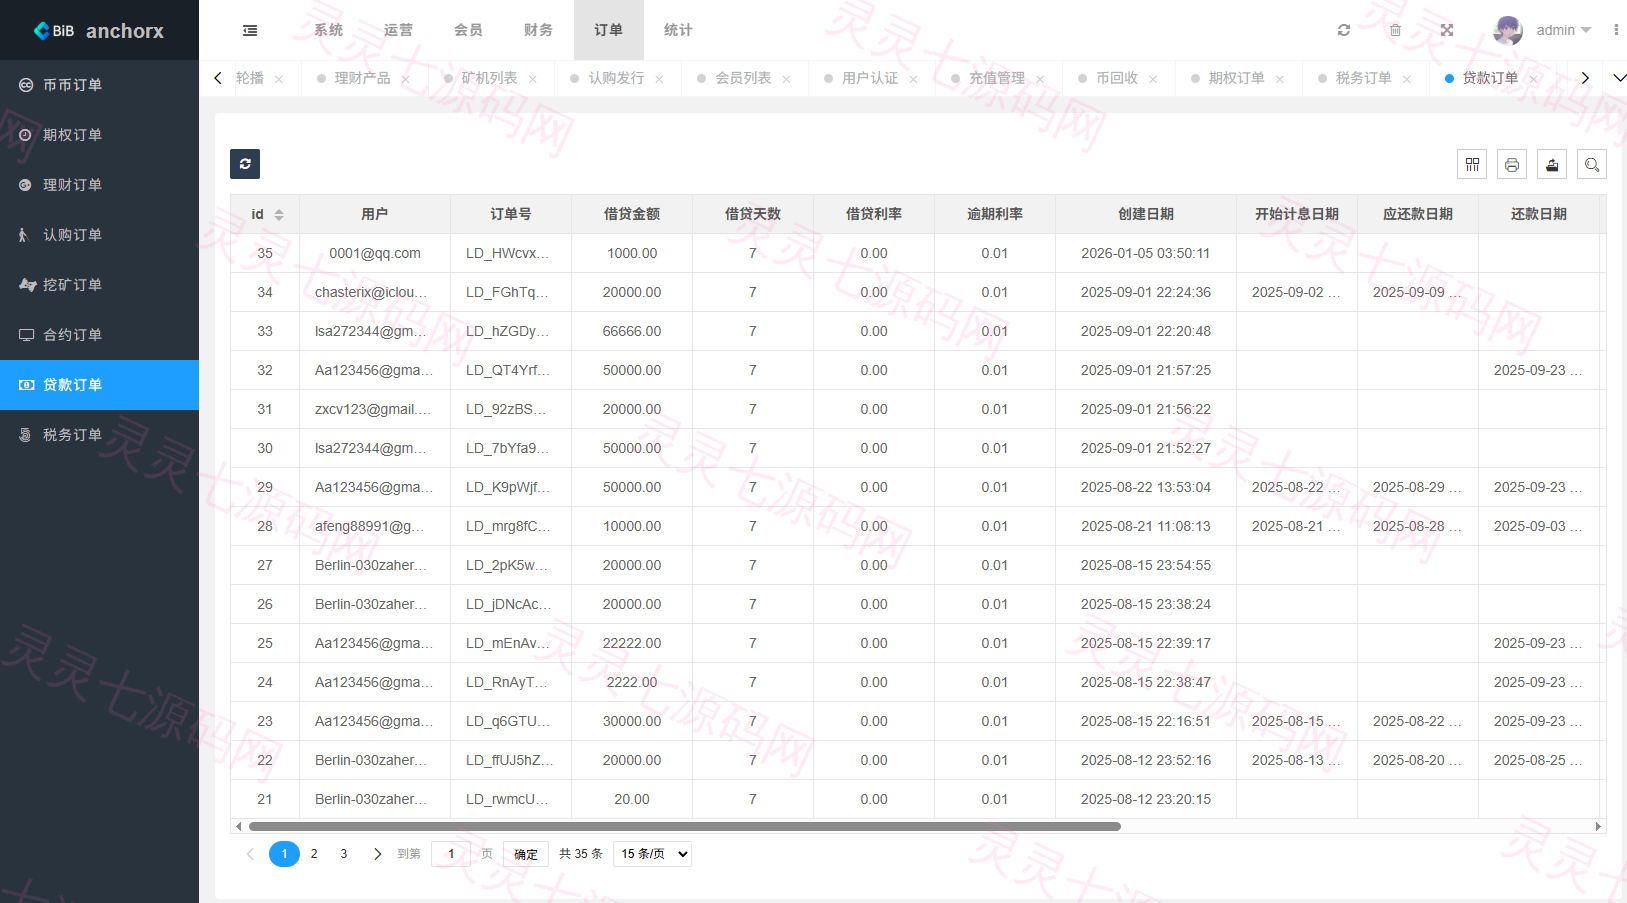The image size is (1627, 903).
Task: Select 税务订单 in the sidebar
Action: point(99,435)
